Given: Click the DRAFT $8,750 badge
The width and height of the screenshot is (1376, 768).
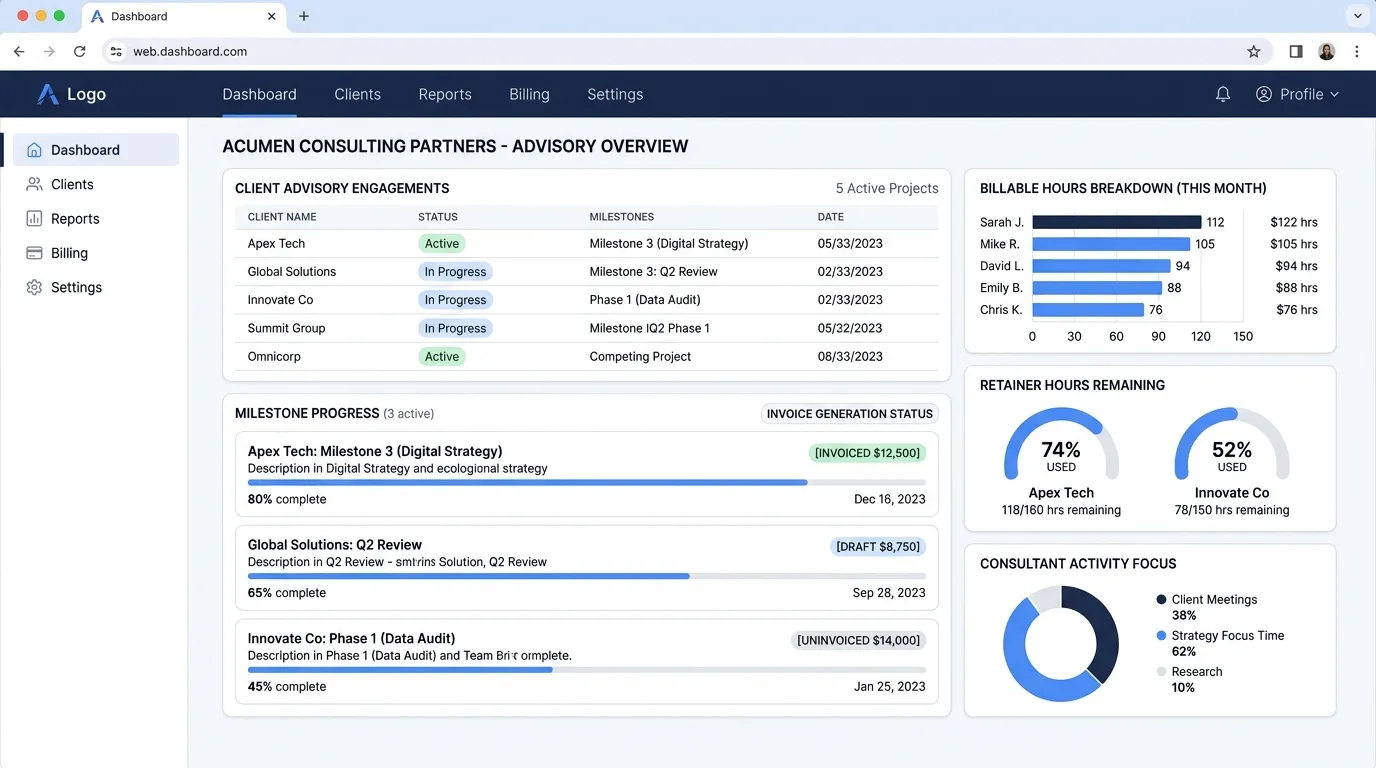Looking at the screenshot, I should click(878, 547).
